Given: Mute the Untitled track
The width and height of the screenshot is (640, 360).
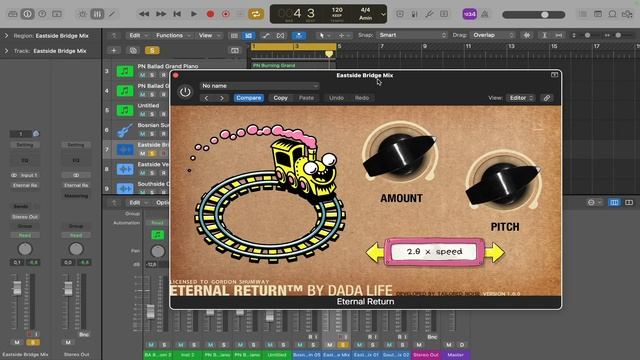Looking at the screenshot, I should pos(142,114).
